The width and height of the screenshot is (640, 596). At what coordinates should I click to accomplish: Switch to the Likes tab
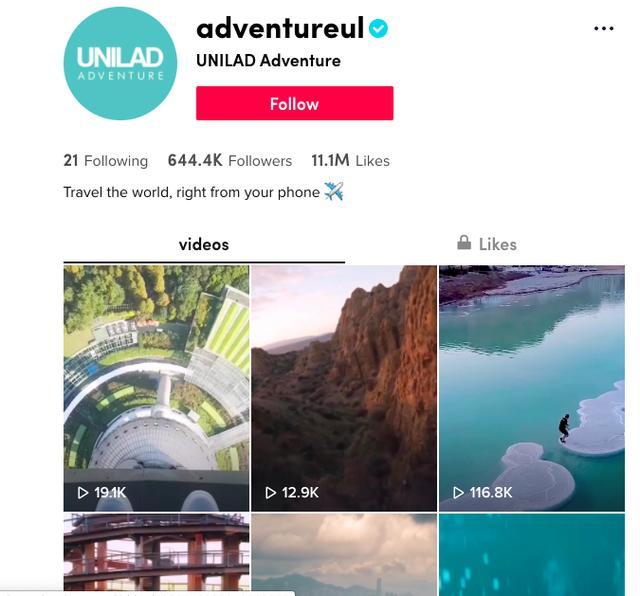tap(487, 245)
